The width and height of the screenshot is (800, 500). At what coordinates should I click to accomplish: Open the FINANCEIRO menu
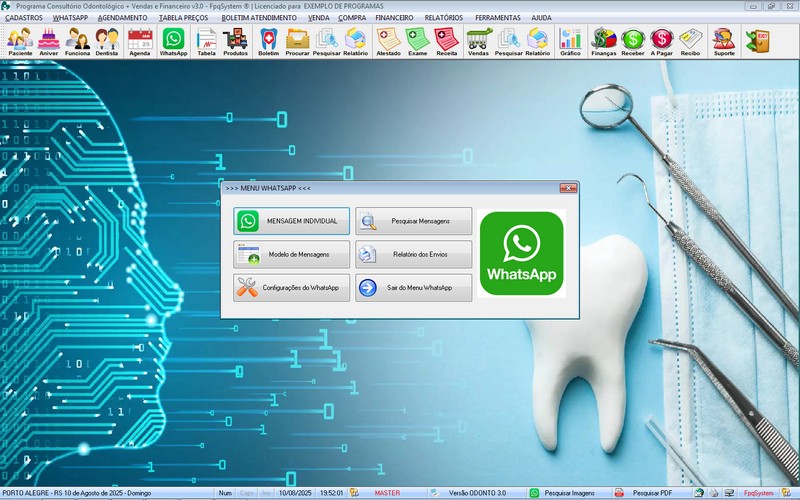pos(394,18)
